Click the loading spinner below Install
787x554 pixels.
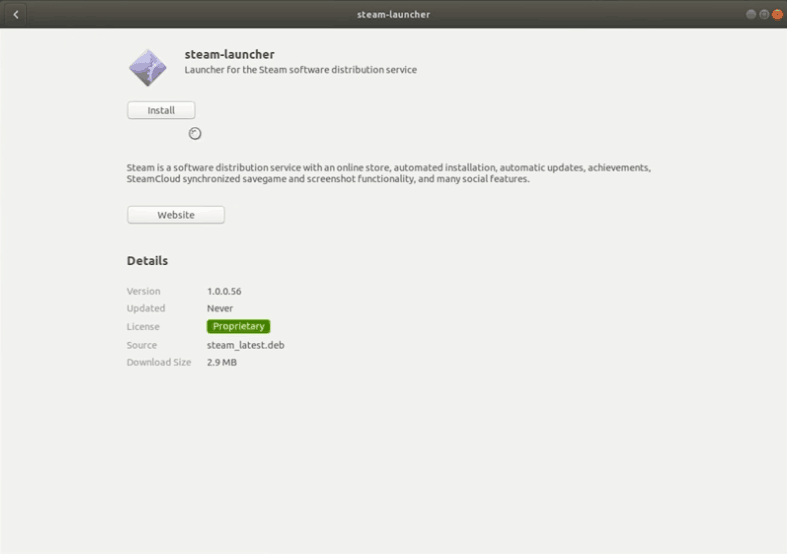tap(195, 133)
